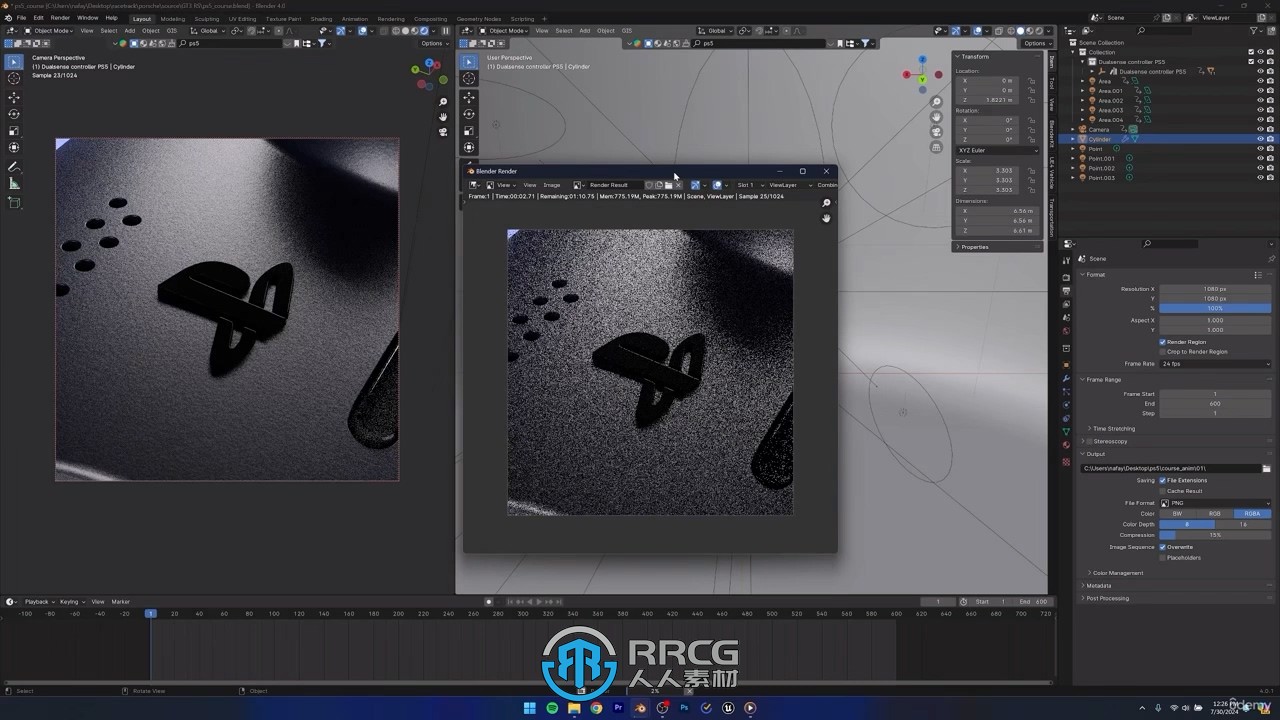Click the zoom icon in the left viewport
1280x720 pixels.
point(443,102)
